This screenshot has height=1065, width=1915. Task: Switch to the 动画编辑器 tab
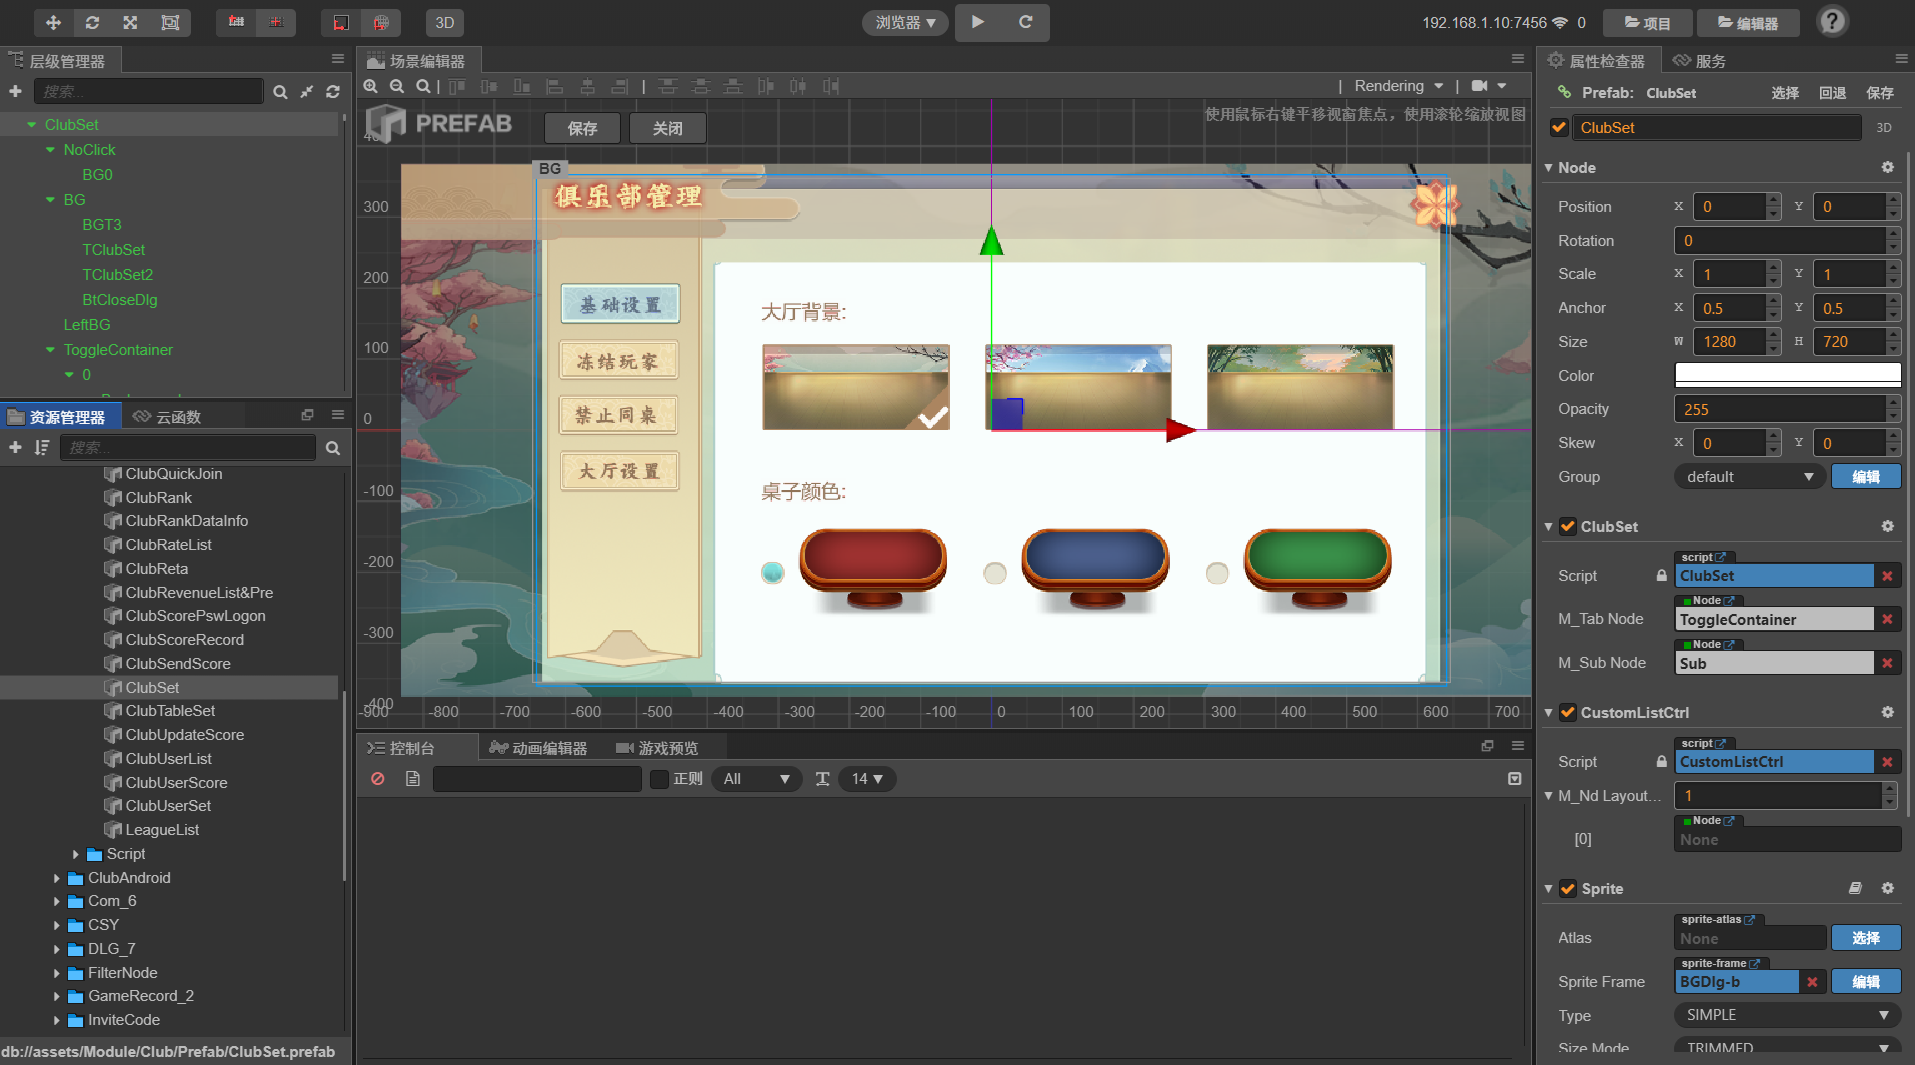538,748
